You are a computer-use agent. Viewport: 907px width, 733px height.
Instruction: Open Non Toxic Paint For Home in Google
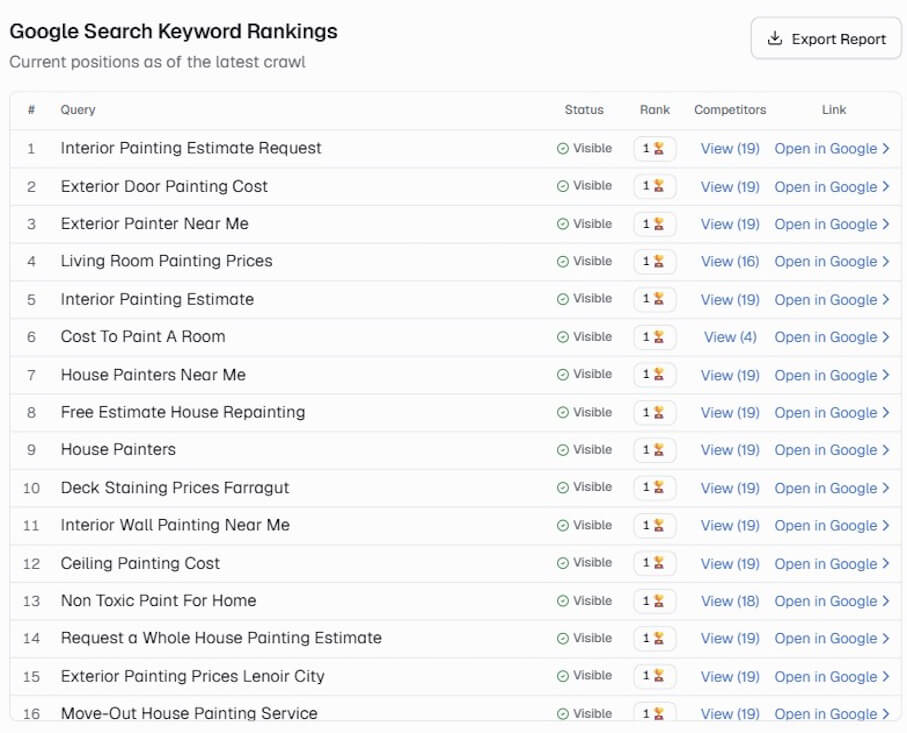(831, 601)
